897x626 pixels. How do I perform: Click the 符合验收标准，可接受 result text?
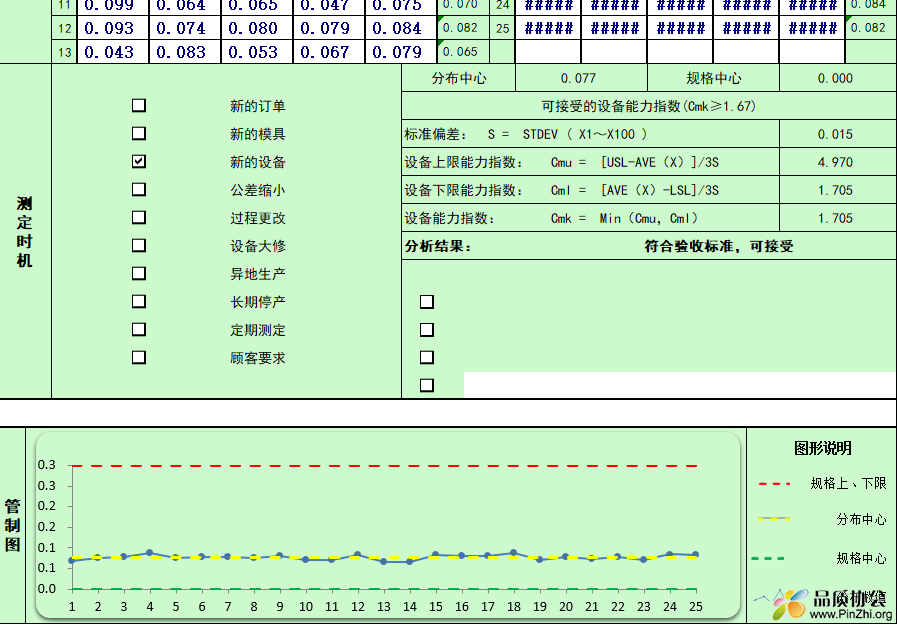click(x=719, y=246)
